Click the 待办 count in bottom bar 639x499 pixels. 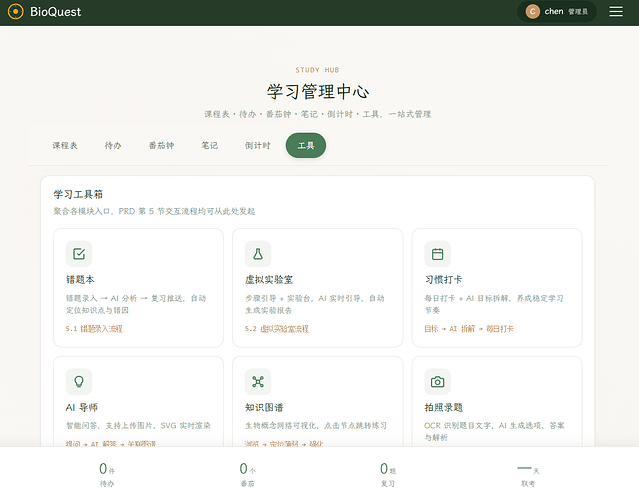[x=107, y=474]
